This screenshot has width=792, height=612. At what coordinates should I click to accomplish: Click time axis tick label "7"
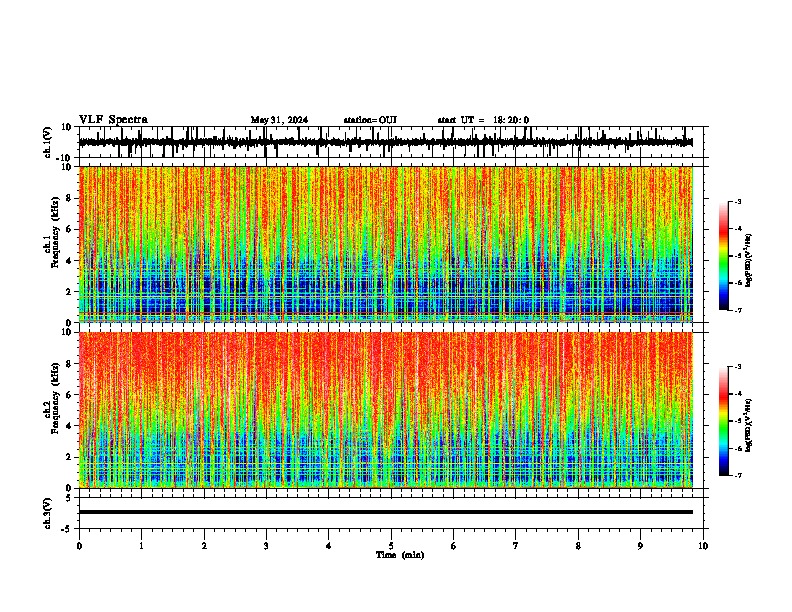(516, 546)
